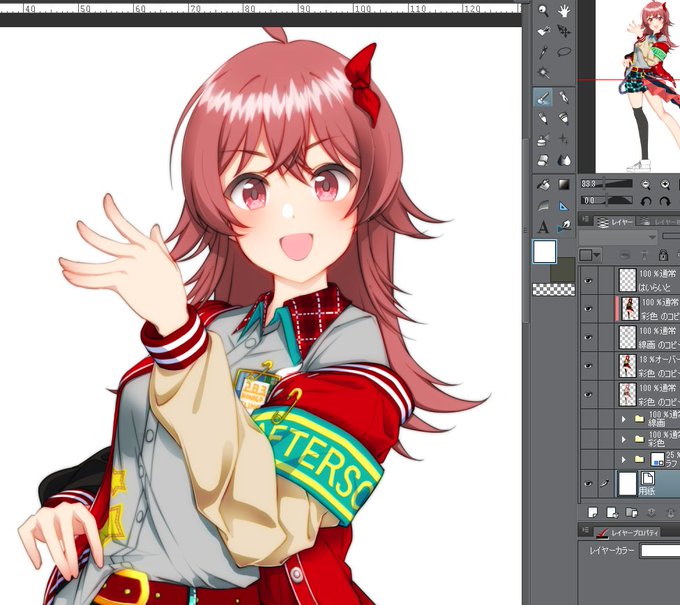Viewport: 680px width, 605px height.
Task: Select the Correct line tool
Action: point(564,226)
